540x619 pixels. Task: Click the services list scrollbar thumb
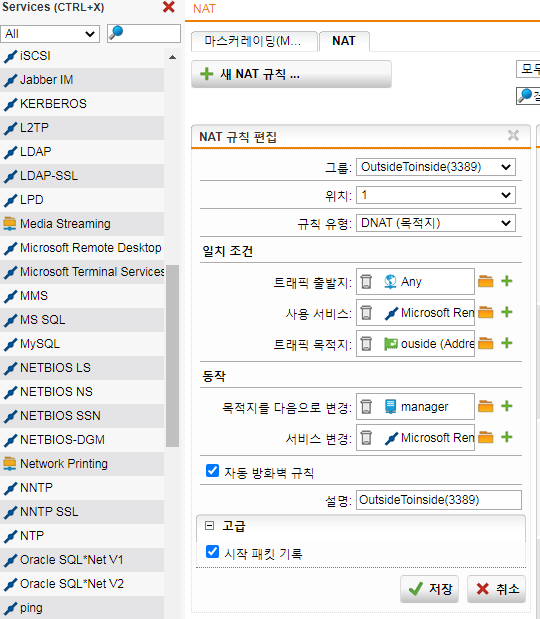pyautogui.click(x=172, y=356)
